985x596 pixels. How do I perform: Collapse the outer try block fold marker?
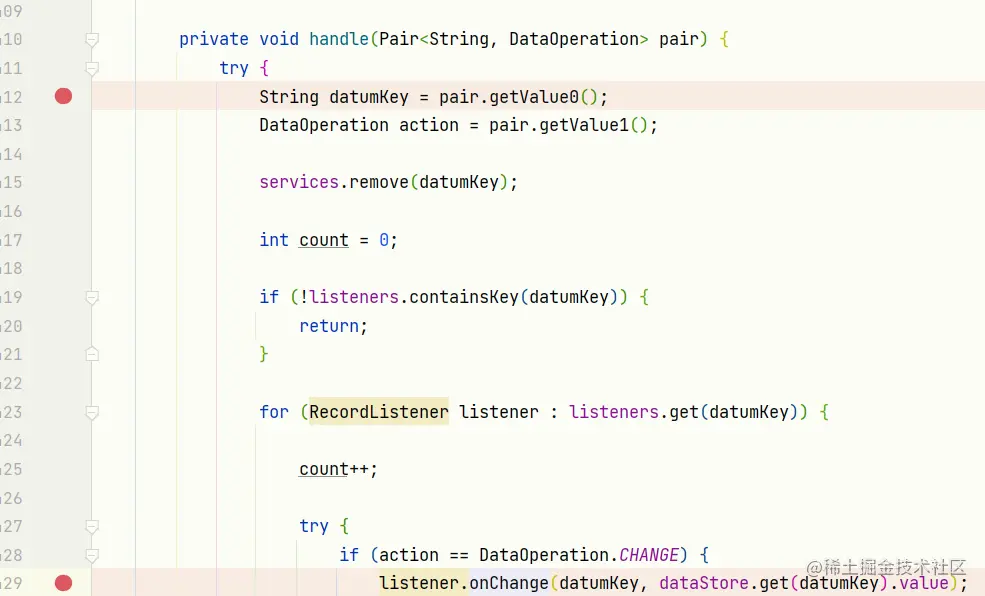point(92,68)
